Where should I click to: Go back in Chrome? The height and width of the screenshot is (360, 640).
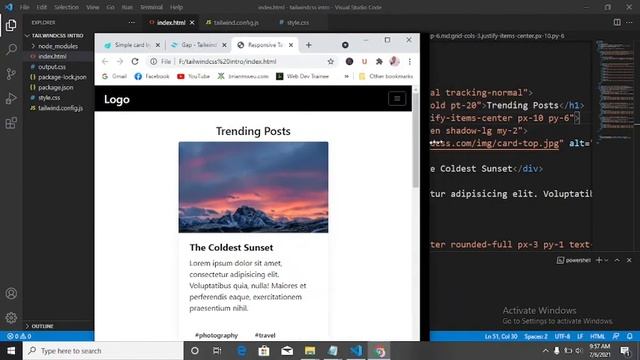pyautogui.click(x=105, y=61)
